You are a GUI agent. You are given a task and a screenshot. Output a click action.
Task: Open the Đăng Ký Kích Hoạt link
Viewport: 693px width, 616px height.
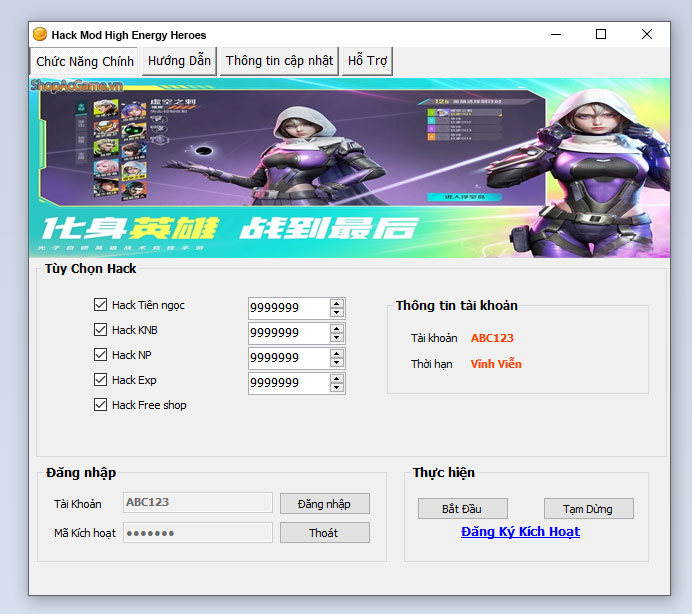coord(520,532)
